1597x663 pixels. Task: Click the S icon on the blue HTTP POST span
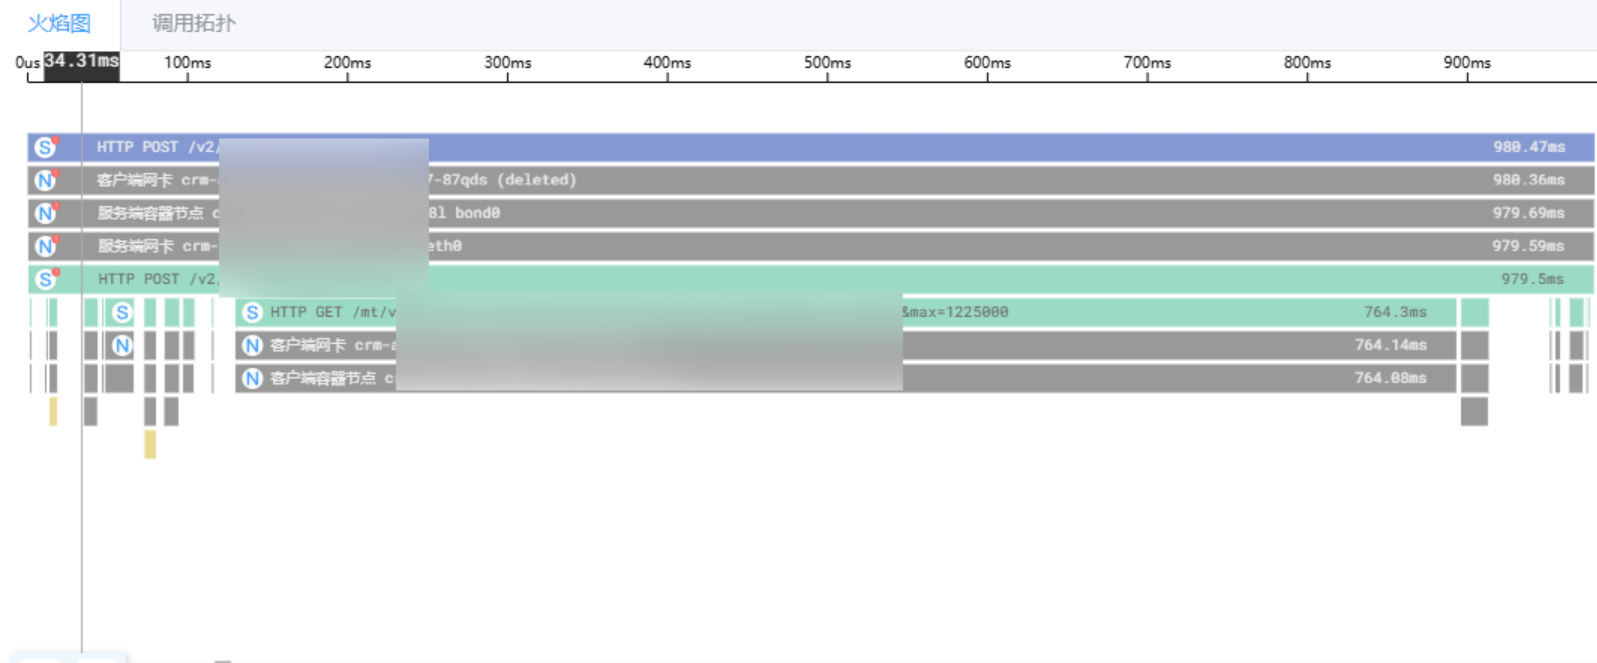coord(45,147)
